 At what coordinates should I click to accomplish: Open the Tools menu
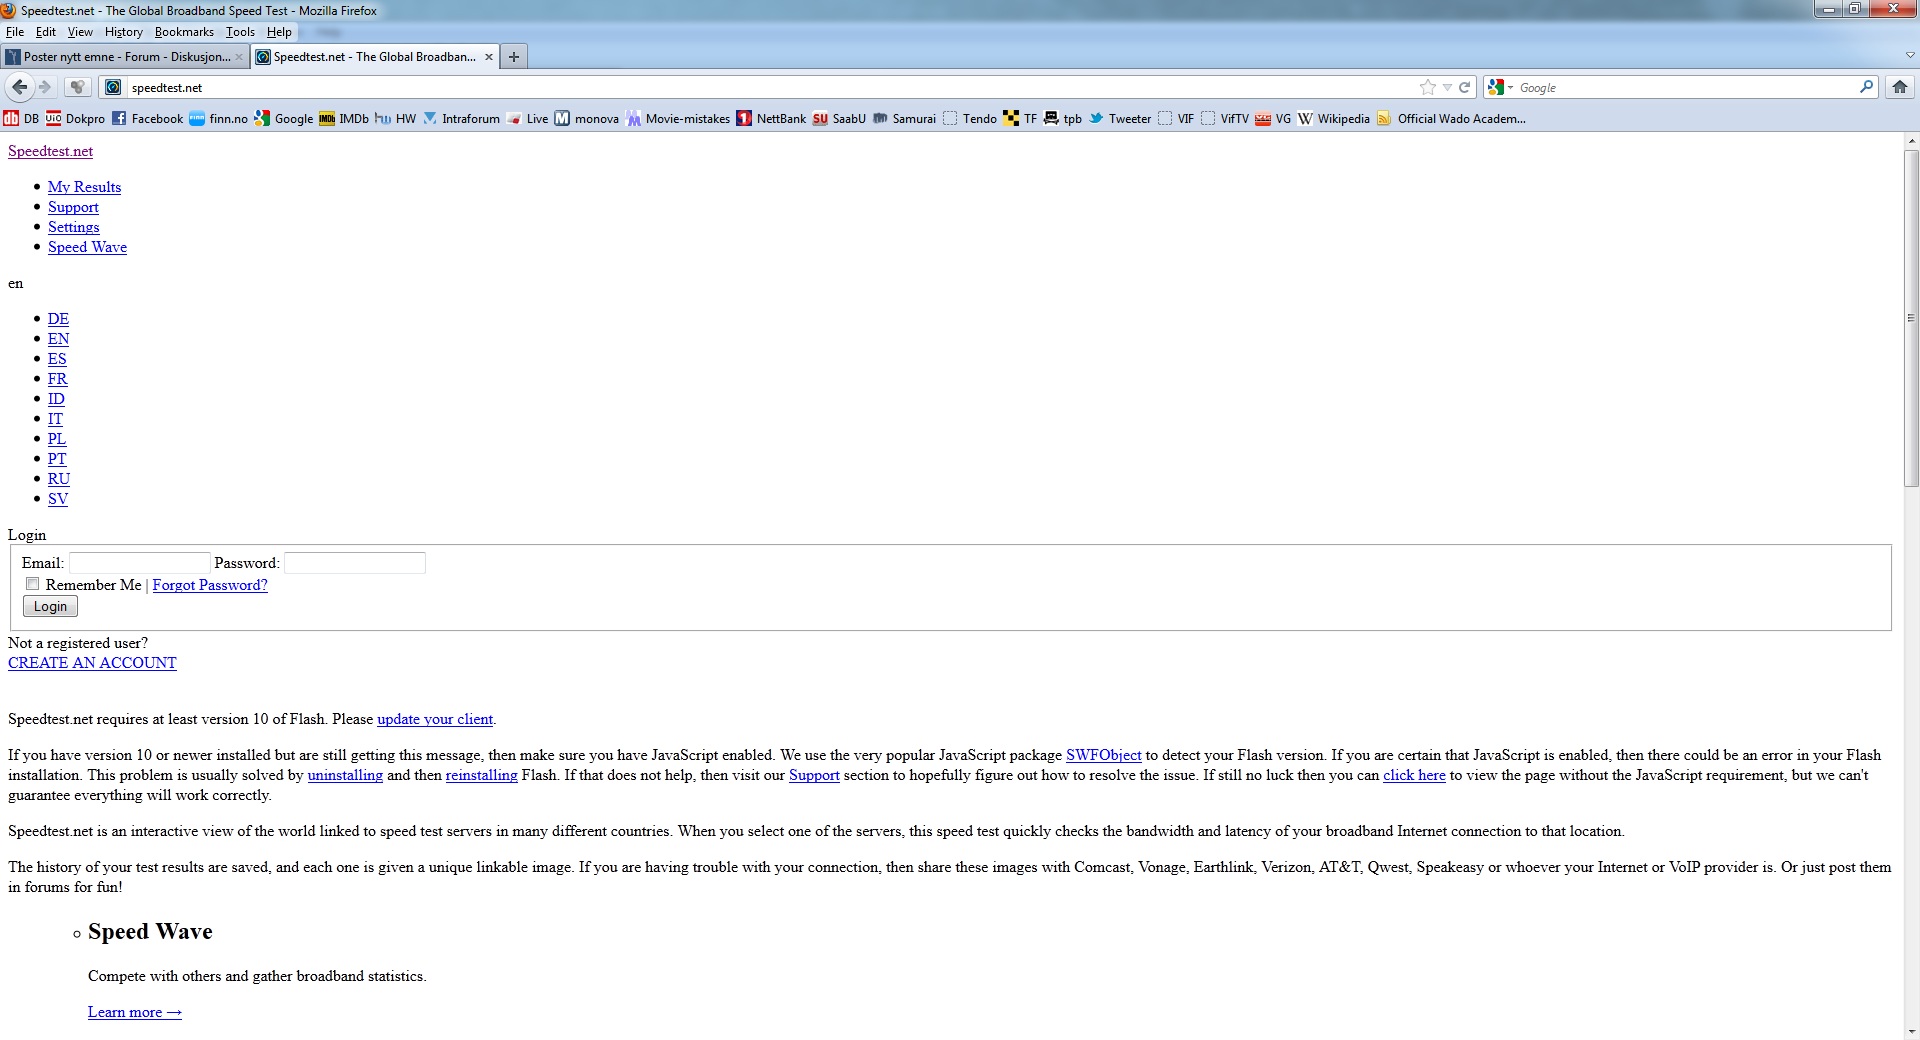coord(240,32)
